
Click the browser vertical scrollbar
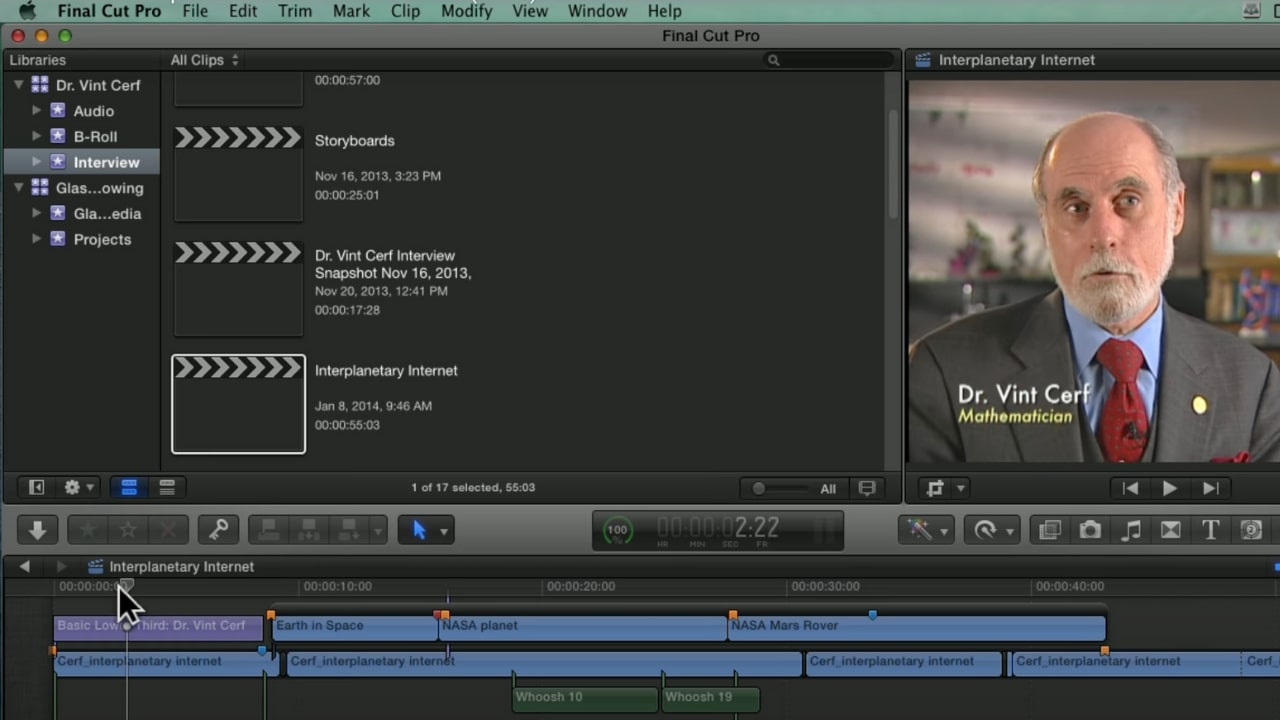pyautogui.click(x=894, y=165)
